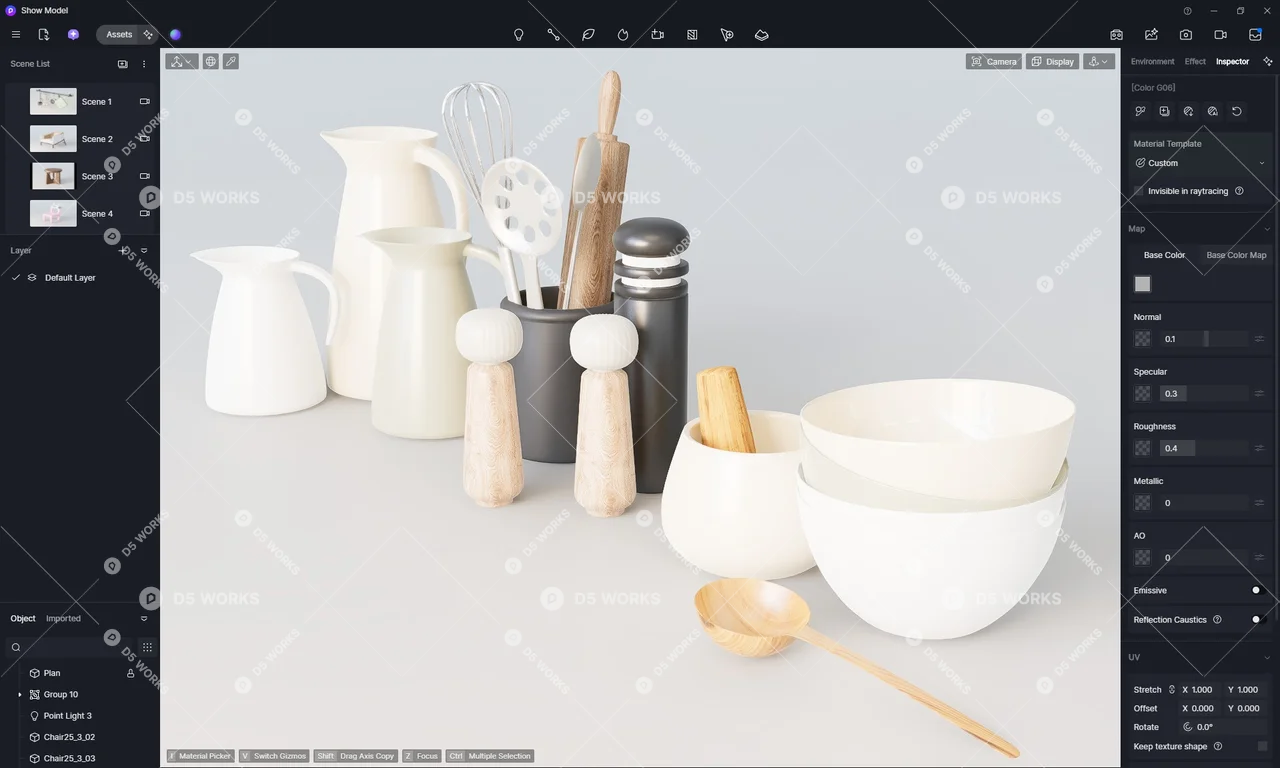Open the hamburger menu at top left
Viewport: 1280px width, 768px height.
click(16, 35)
